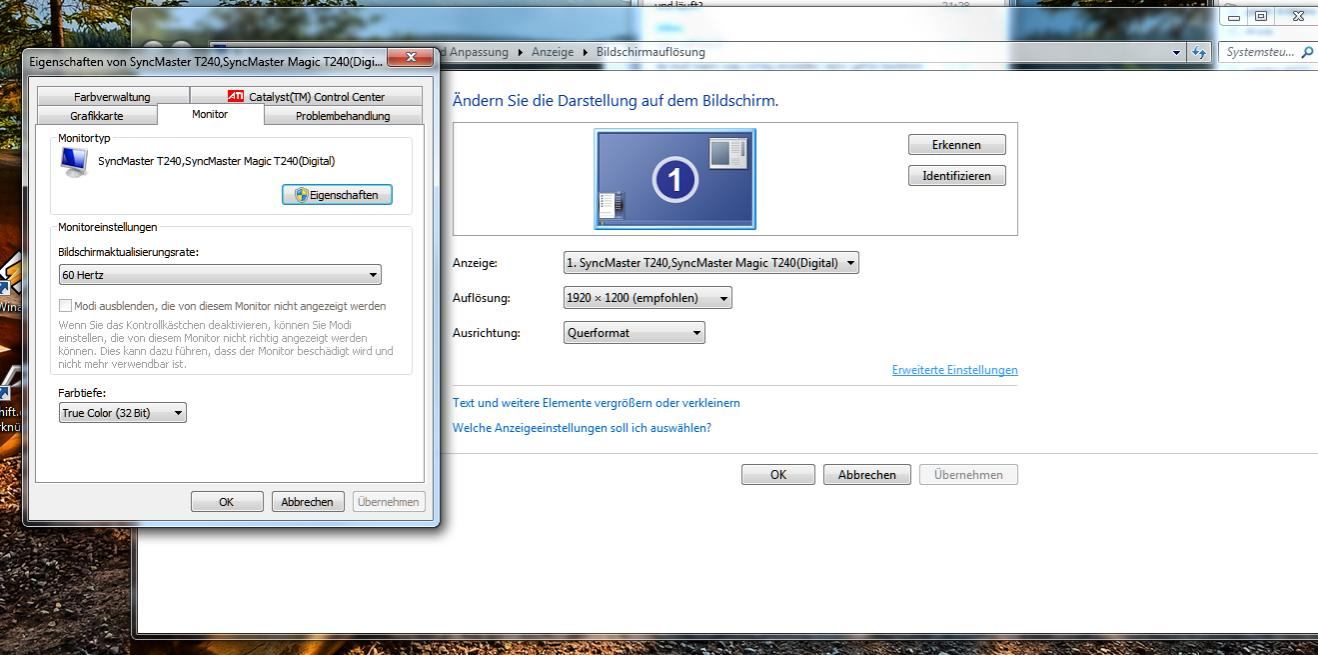Click the Erkennen button
The image size is (1318, 655).
[x=957, y=145]
